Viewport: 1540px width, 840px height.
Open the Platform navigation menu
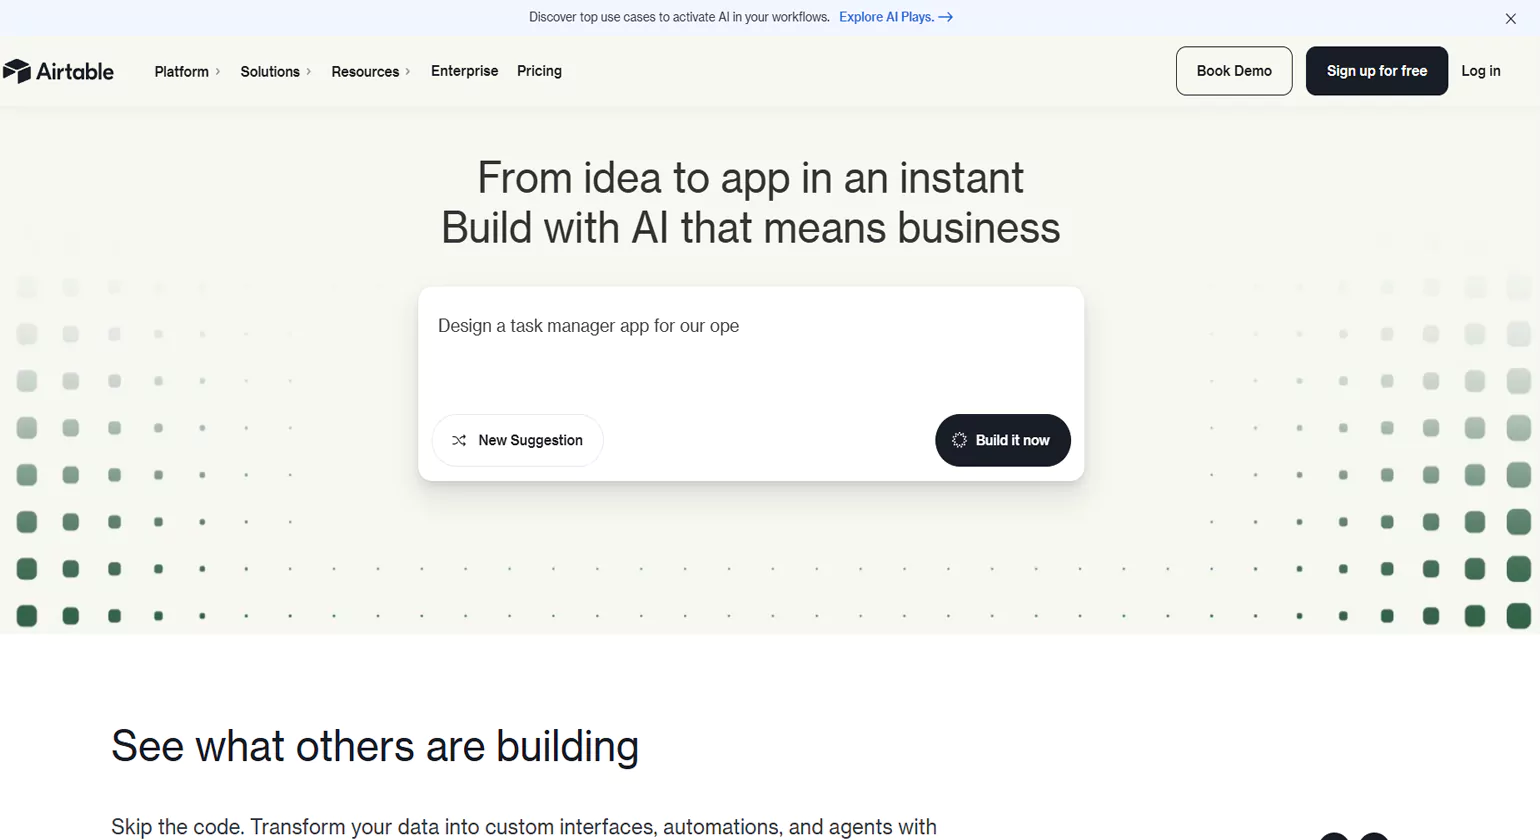[182, 72]
